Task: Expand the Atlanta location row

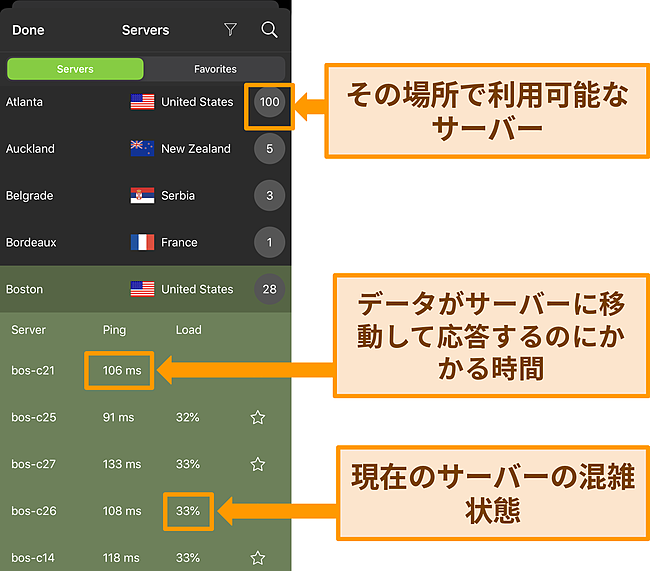Action: [x=146, y=102]
